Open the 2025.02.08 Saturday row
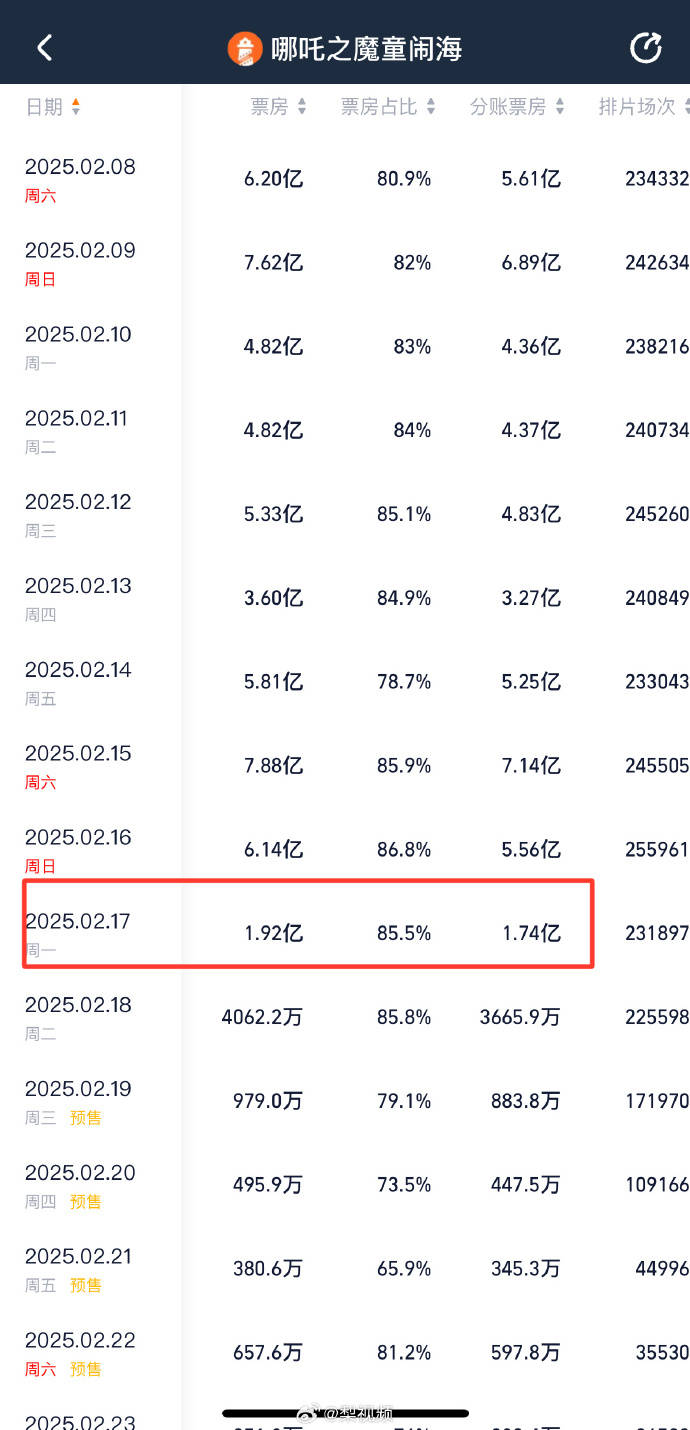Screen dimensions: 690x1430 click(x=80, y=167)
